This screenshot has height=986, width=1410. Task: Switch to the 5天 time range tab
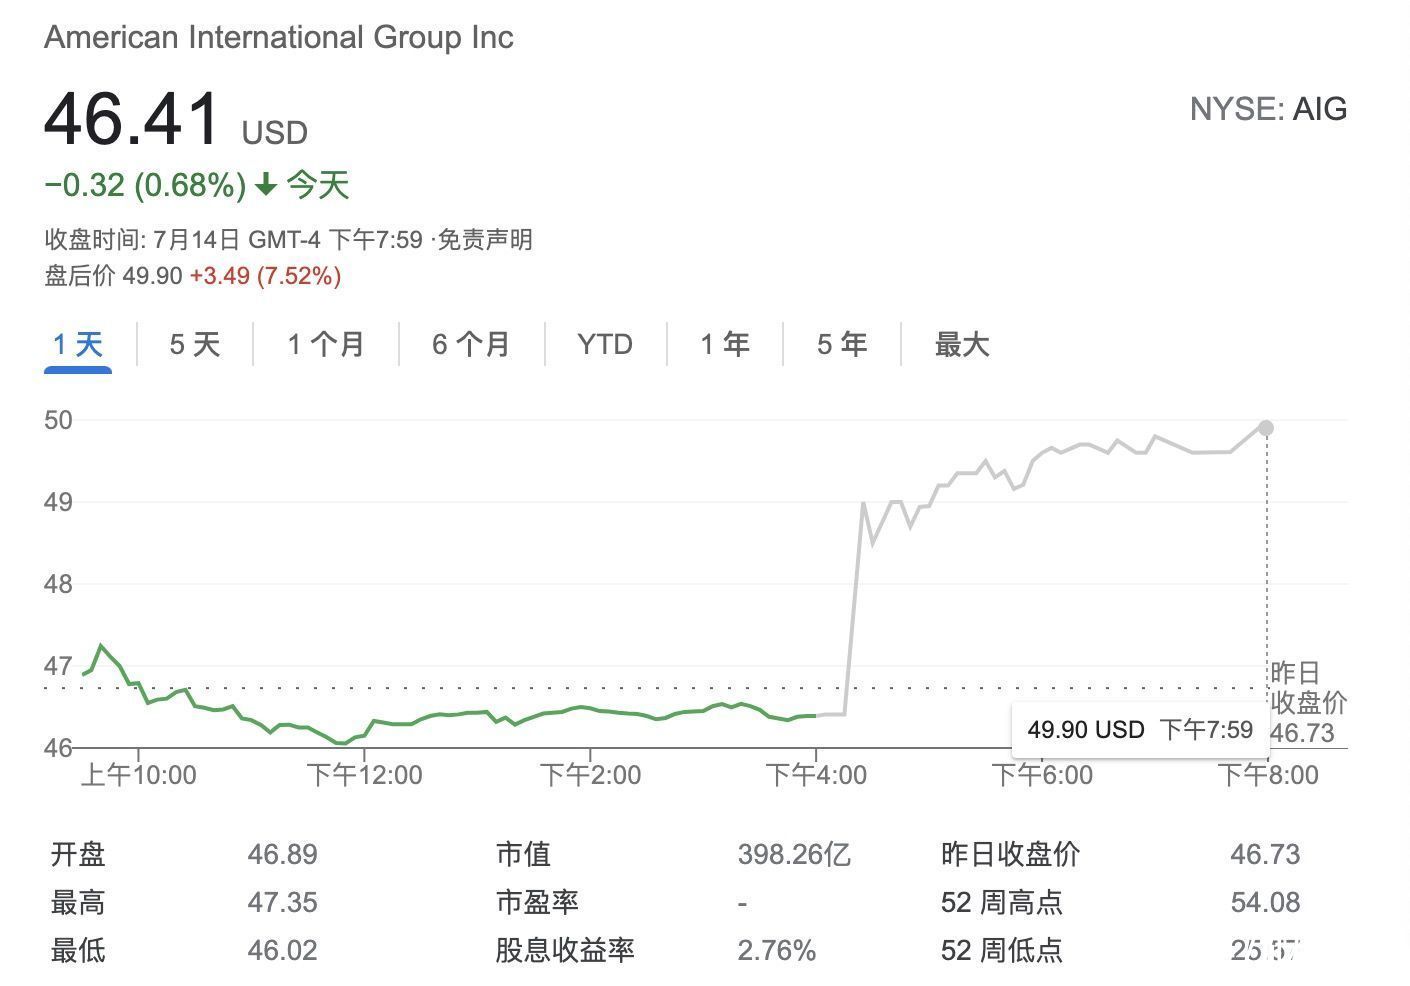pyautogui.click(x=191, y=344)
